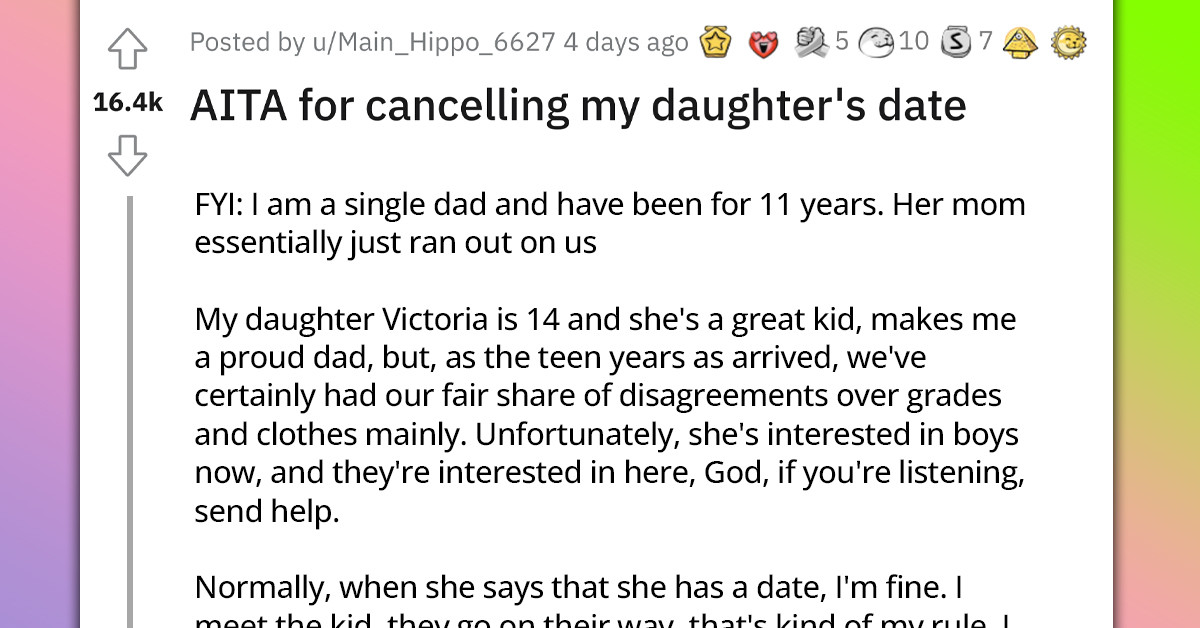Upvote the post using the up arrow
Image resolution: width=1200 pixels, height=628 pixels.
[x=126, y=48]
